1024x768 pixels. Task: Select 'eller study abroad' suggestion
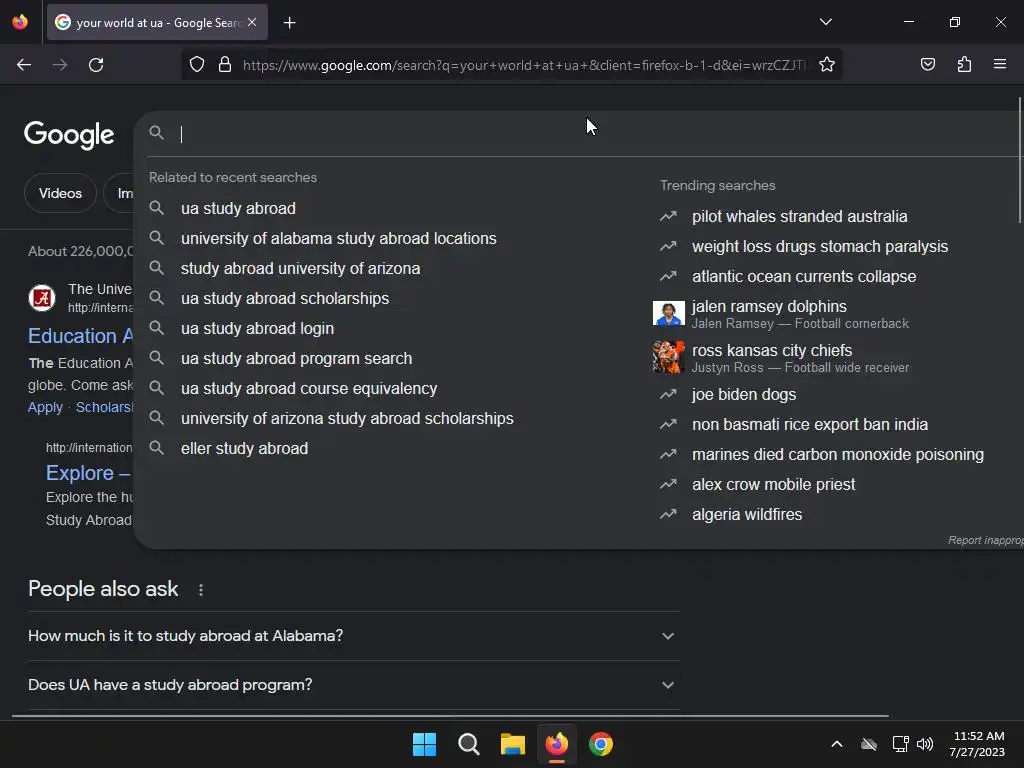coord(244,449)
